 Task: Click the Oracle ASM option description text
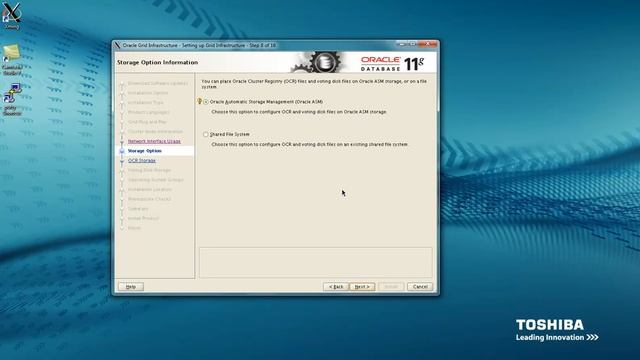[299, 112]
